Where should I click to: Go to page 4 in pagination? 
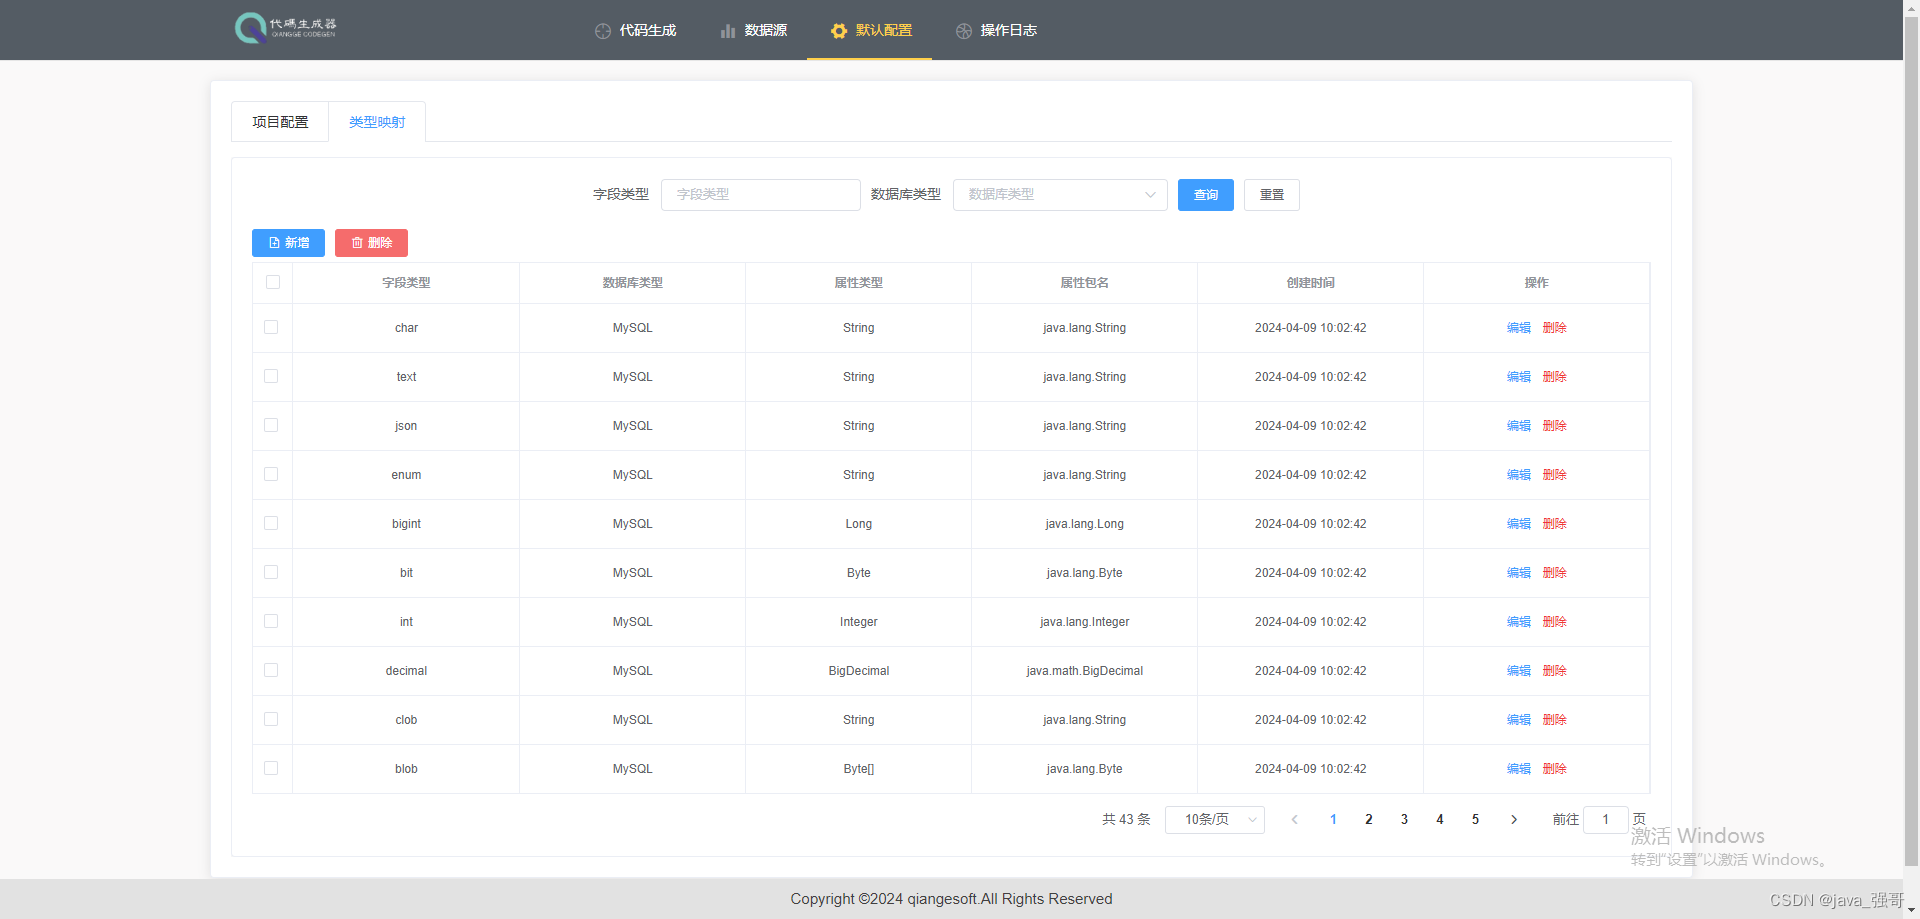pyautogui.click(x=1440, y=820)
